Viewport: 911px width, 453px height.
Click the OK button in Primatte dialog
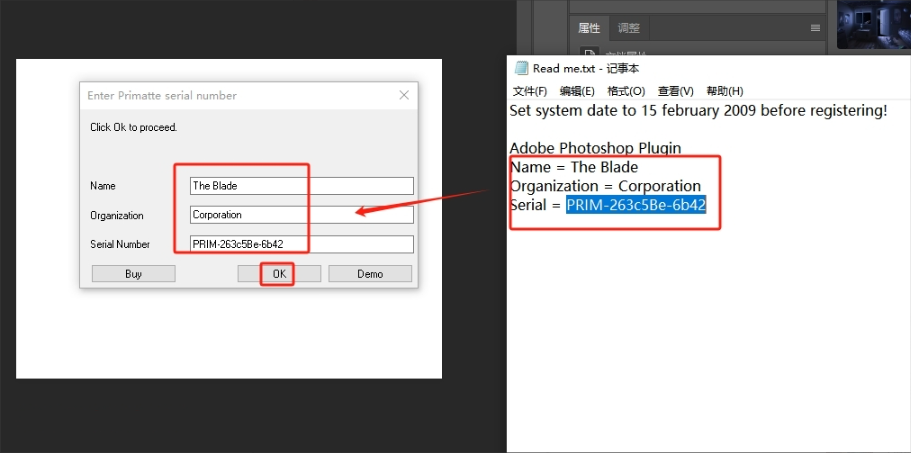279,274
